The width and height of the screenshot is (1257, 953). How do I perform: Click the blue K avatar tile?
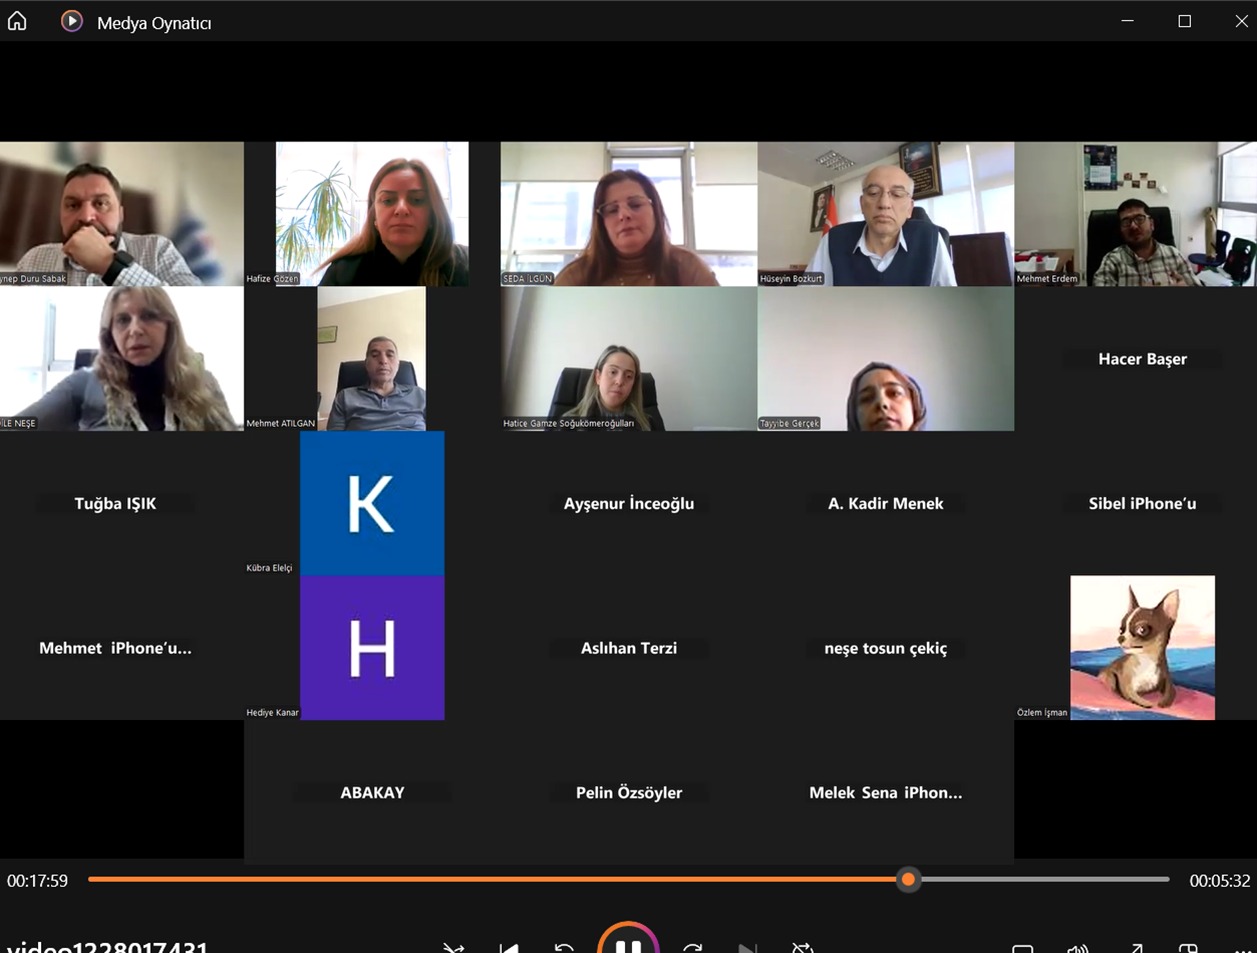coord(372,503)
